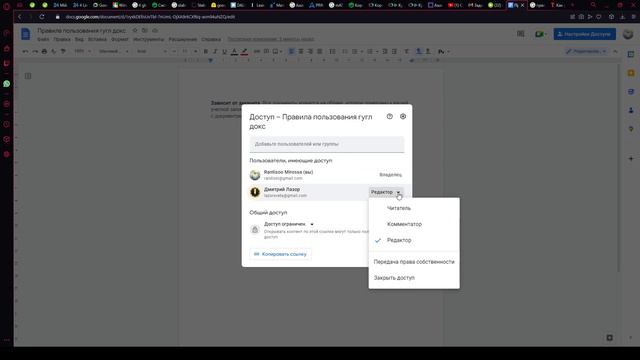640x360 pixels.
Task: Open the line spacing icon
Action: [x=332, y=51]
